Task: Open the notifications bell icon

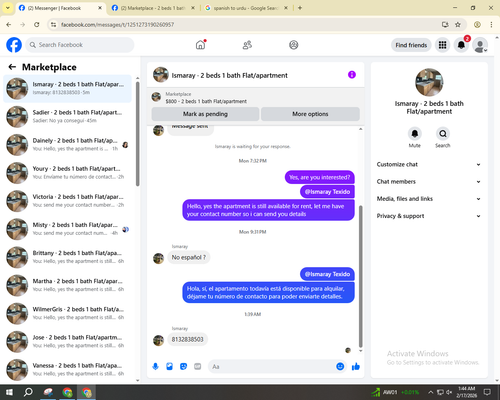Action: 461,45
